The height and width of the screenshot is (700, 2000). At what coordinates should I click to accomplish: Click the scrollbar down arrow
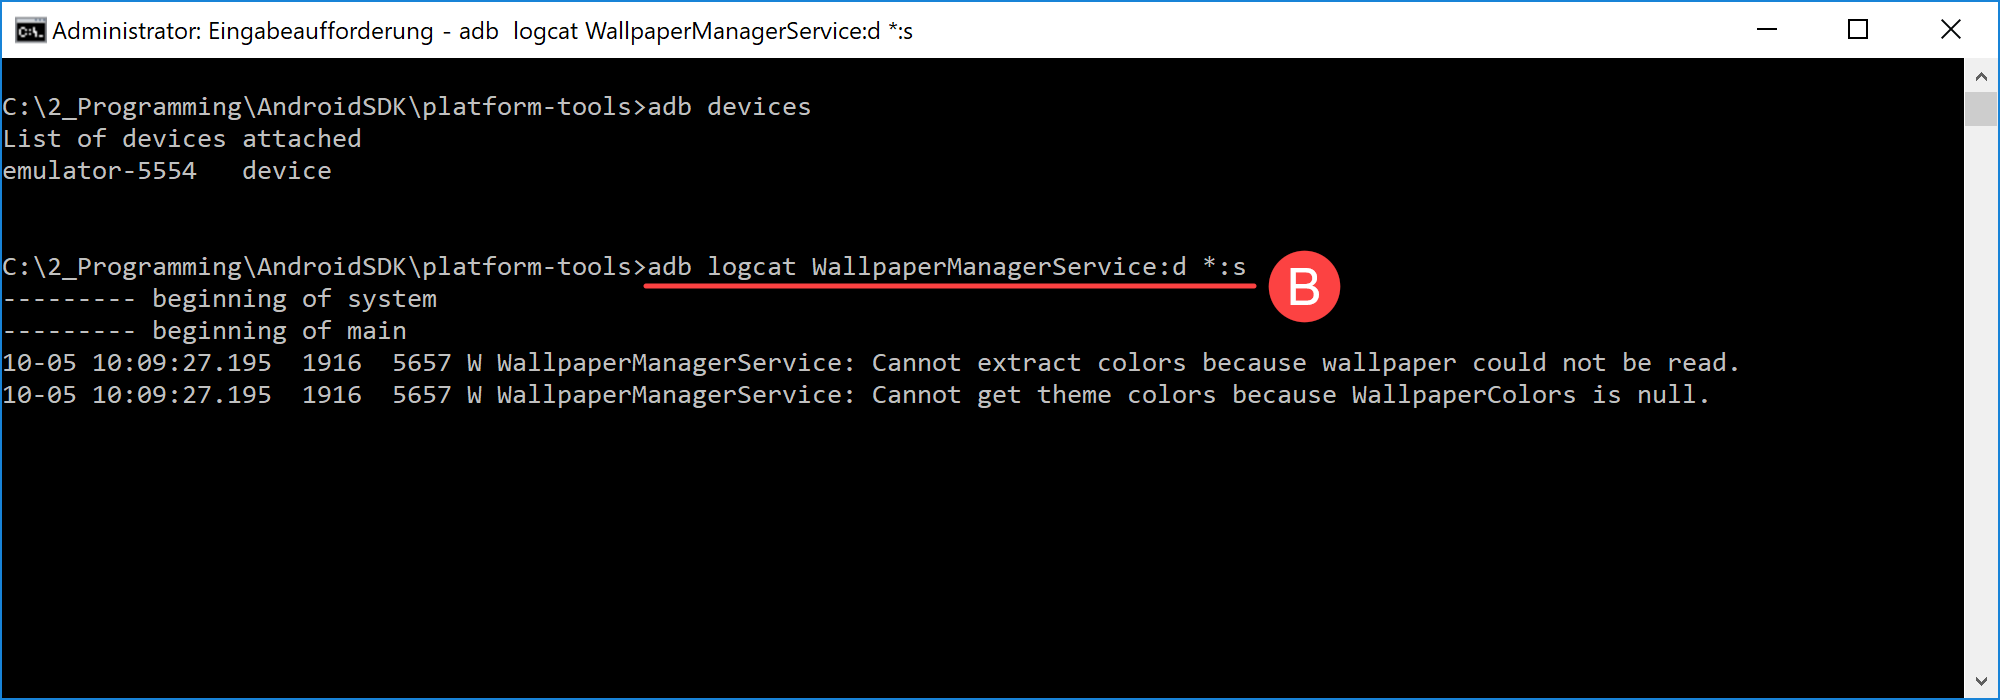1981,682
